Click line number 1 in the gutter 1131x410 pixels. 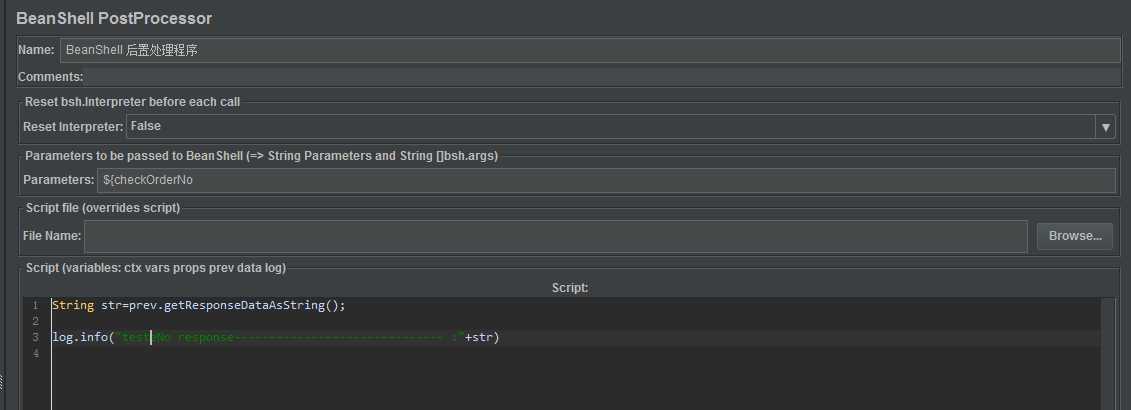pos(34,305)
